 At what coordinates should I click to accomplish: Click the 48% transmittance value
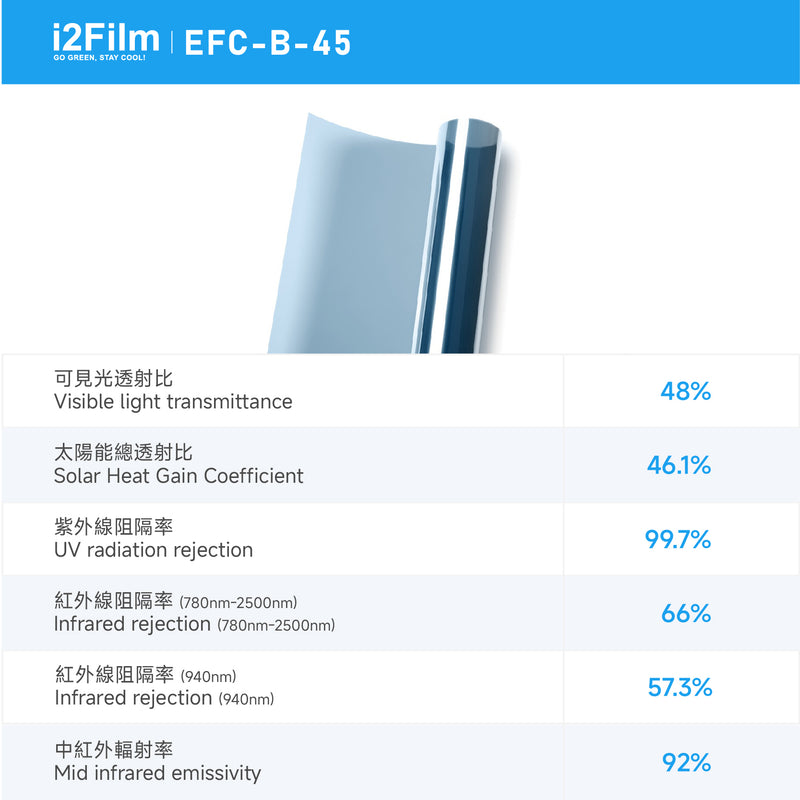coord(685,391)
